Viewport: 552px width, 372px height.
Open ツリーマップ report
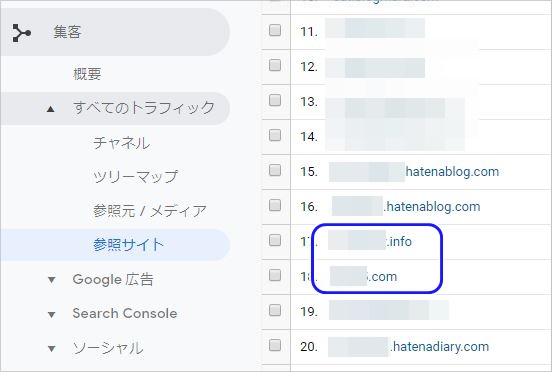click(x=136, y=177)
